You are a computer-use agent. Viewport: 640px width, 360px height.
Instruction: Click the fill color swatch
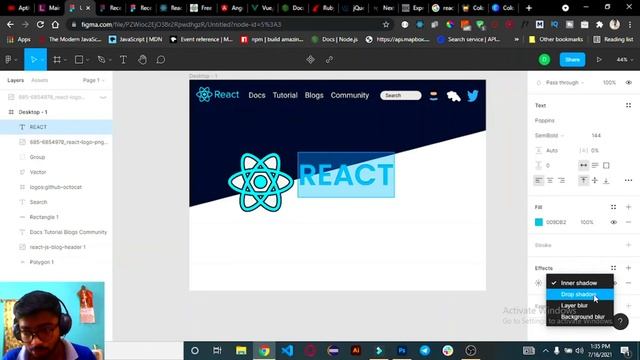pos(539,222)
